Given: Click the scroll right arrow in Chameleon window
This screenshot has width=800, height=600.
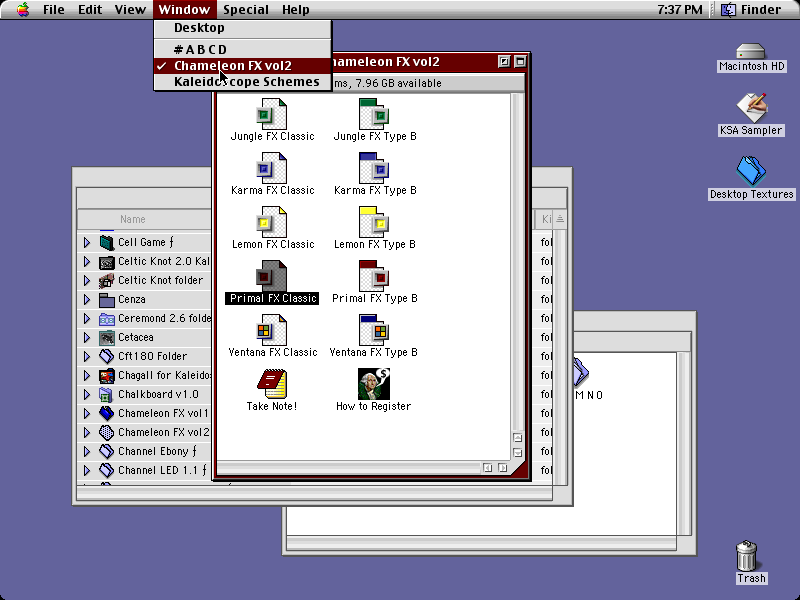Looking at the screenshot, I should [x=503, y=468].
